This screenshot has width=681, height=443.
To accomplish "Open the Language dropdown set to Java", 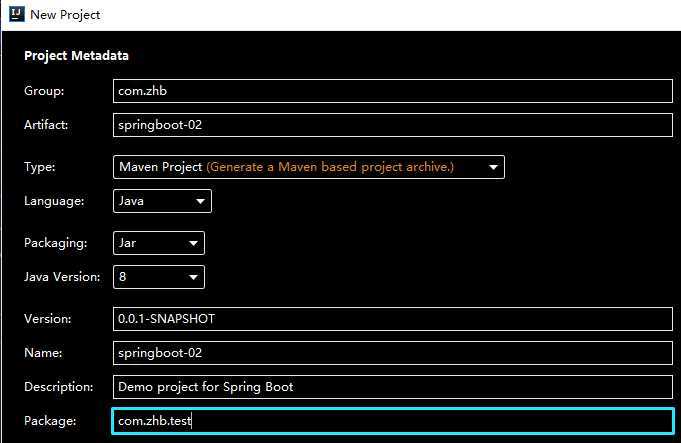I will (x=162, y=201).
